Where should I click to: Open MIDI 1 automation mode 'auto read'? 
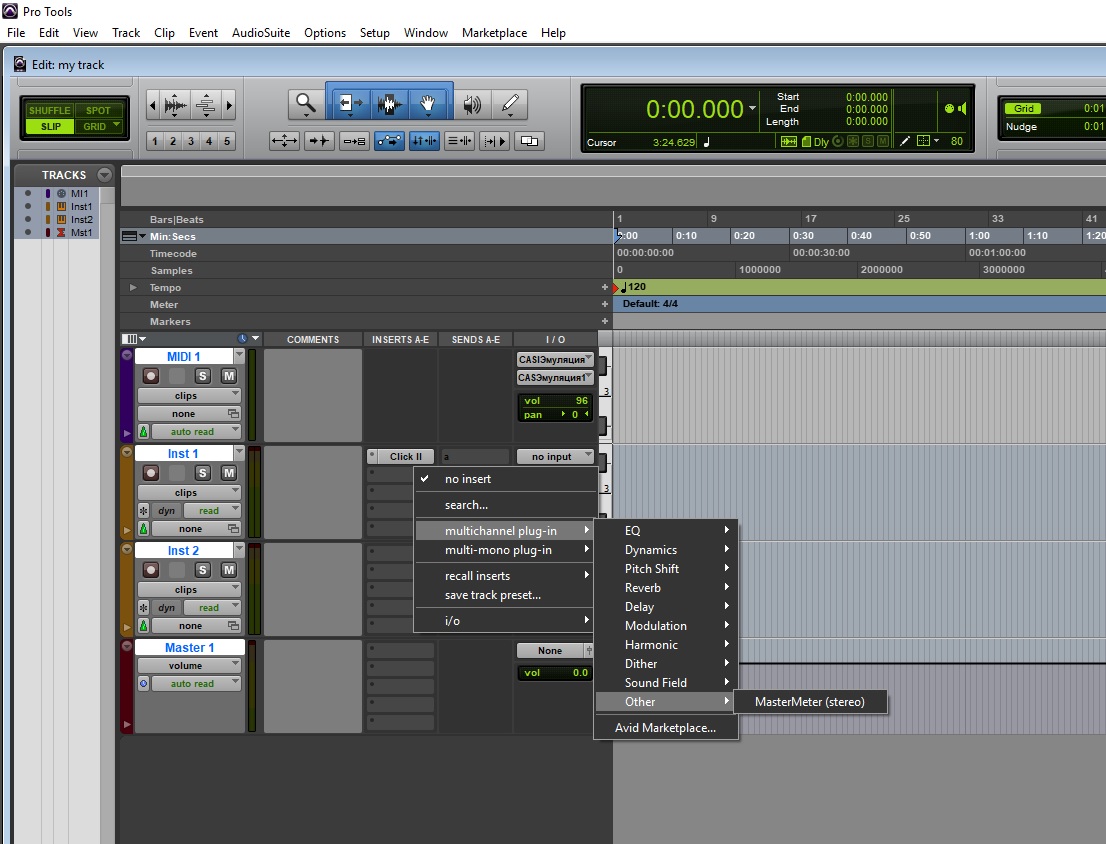pos(196,432)
